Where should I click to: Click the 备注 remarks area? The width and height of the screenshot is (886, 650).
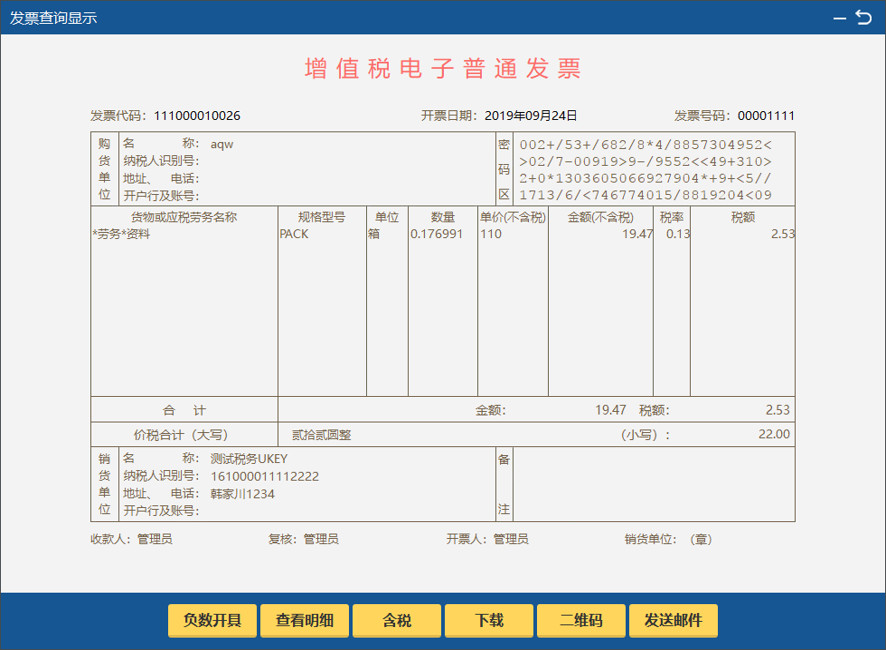[654, 484]
